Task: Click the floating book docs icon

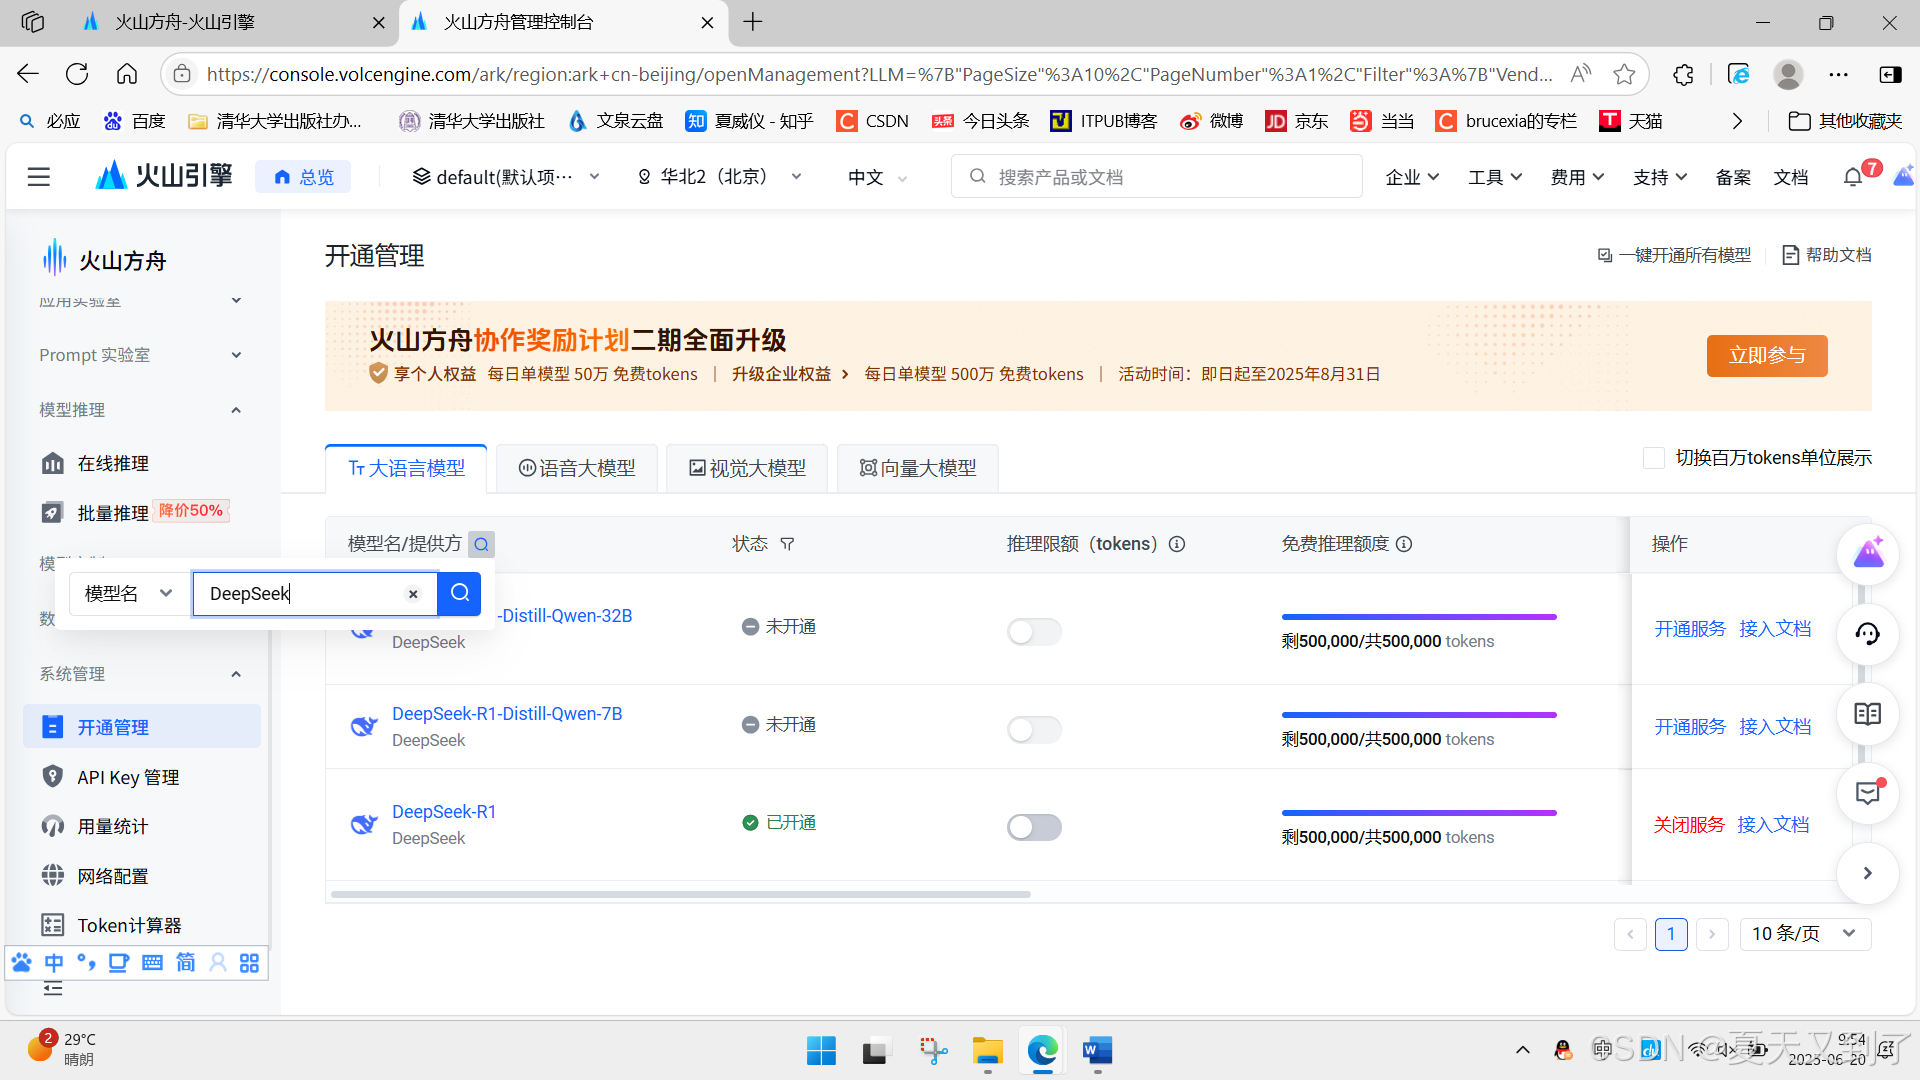Action: [x=1867, y=714]
